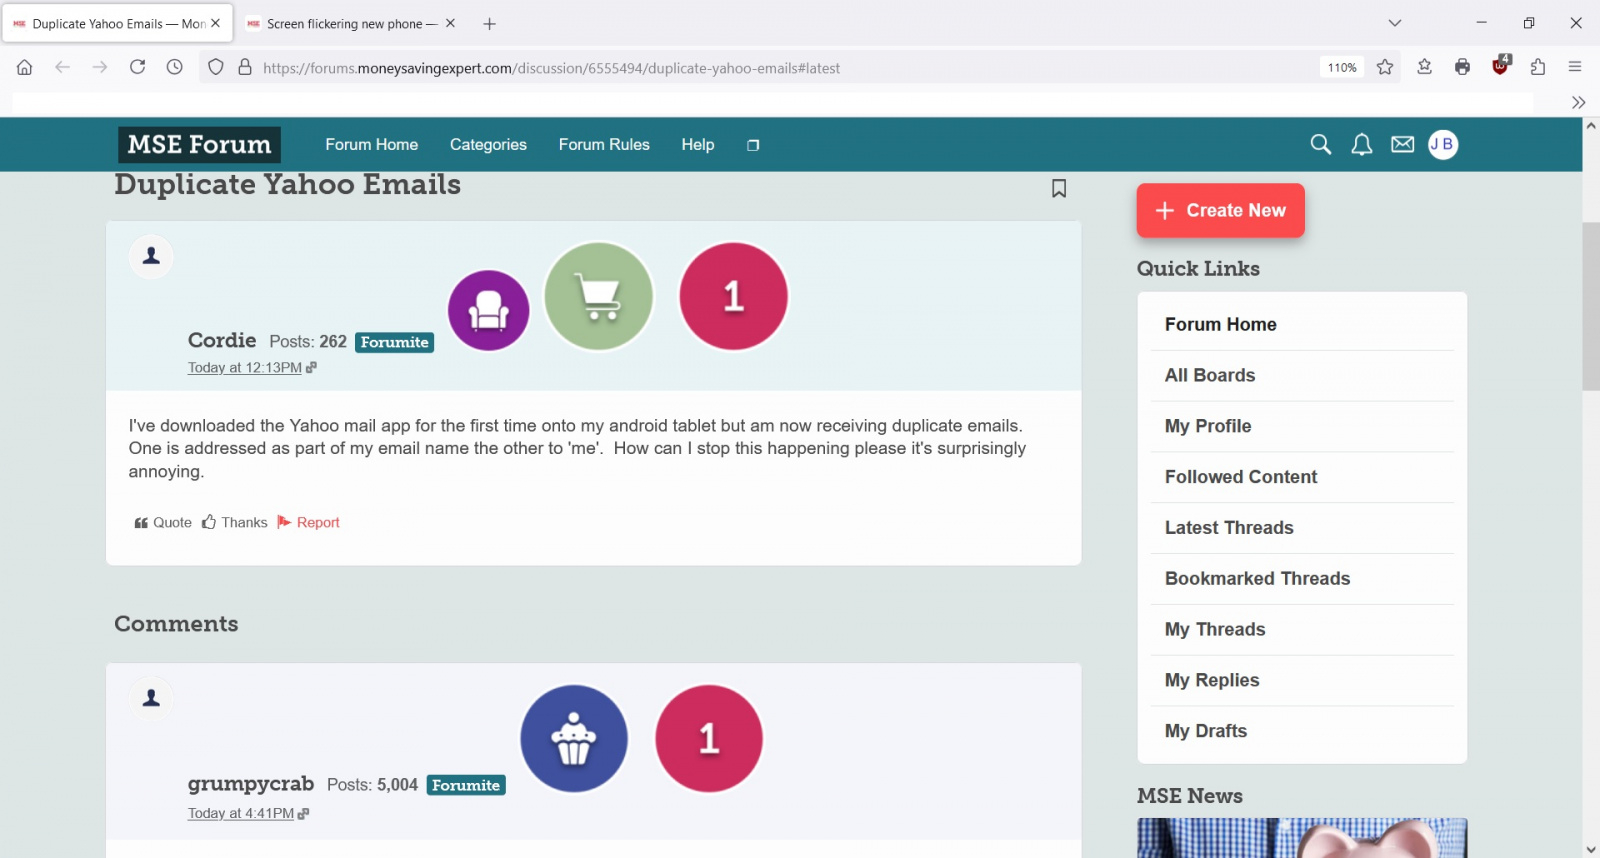Close the Duplicate Yahoo Emails tab

click(x=216, y=23)
